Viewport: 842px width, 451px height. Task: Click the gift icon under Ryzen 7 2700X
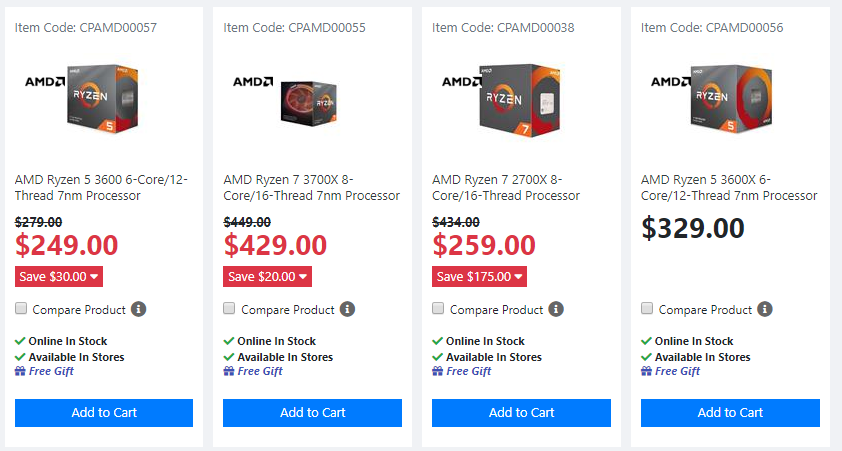(438, 371)
